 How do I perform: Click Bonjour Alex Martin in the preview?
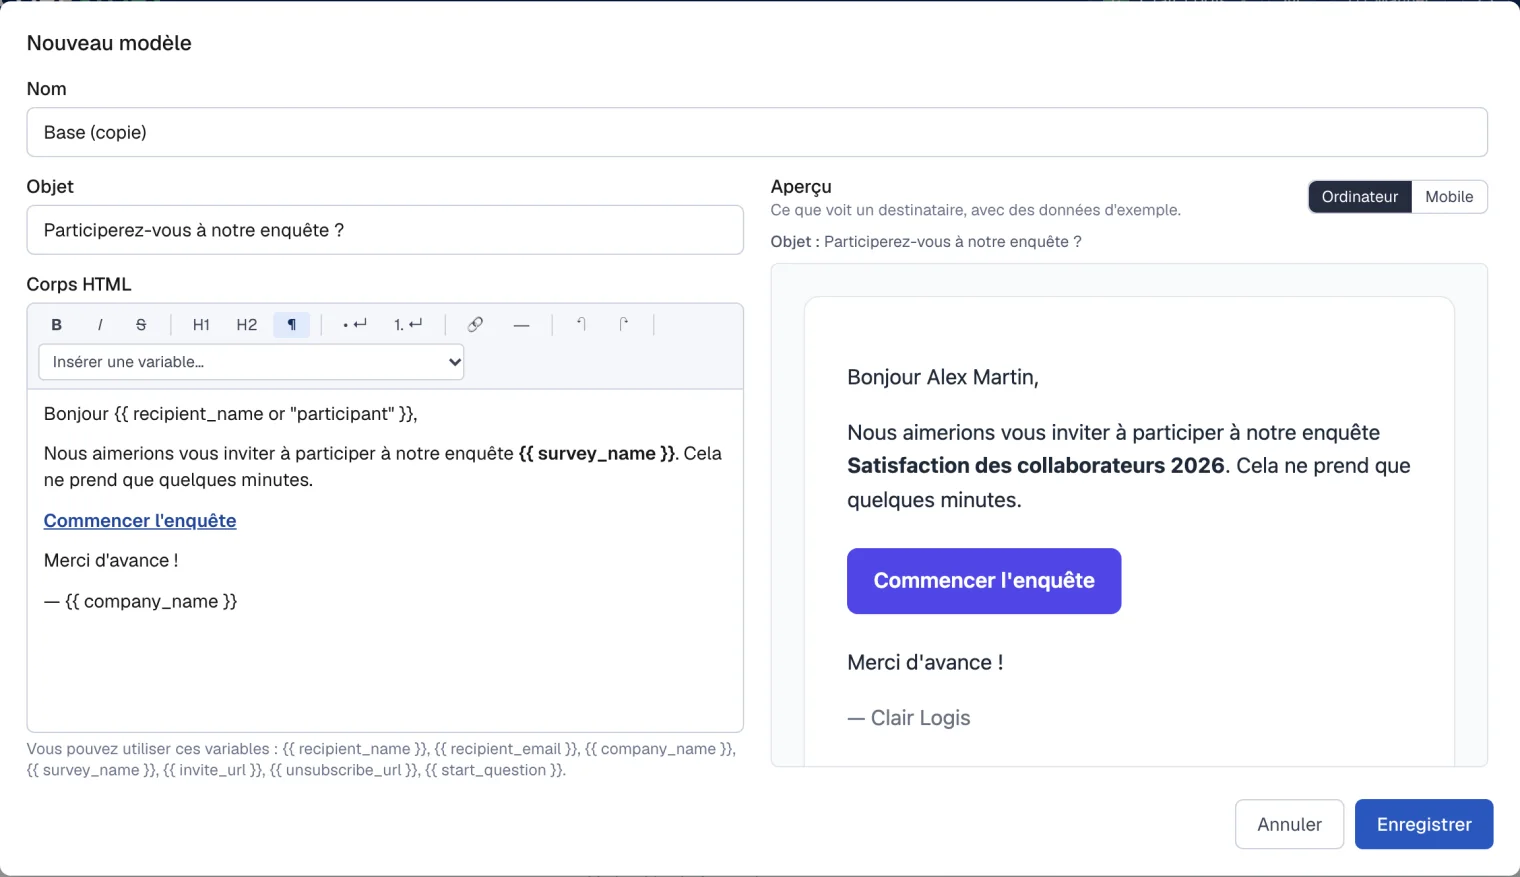[943, 377]
